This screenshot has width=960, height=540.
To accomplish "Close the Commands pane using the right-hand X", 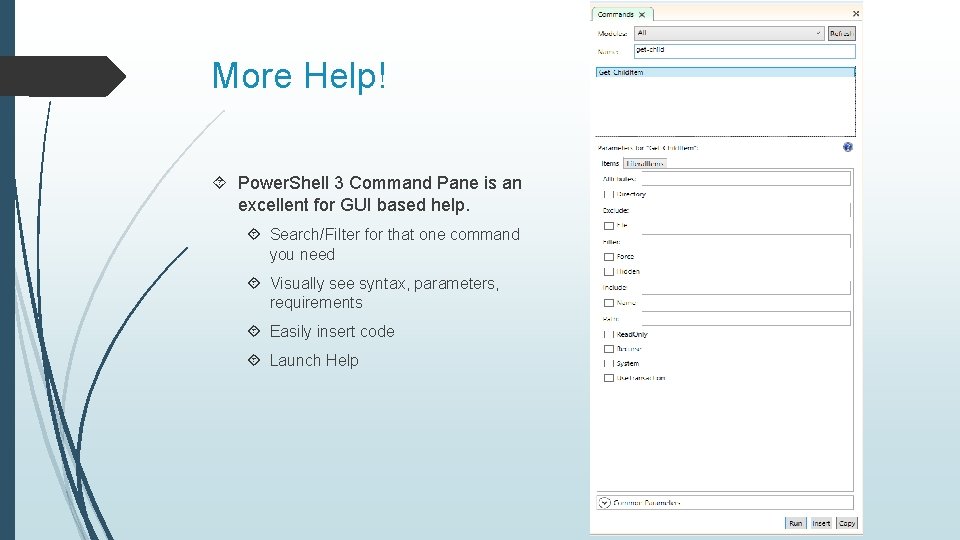I will pyautogui.click(x=856, y=13).
